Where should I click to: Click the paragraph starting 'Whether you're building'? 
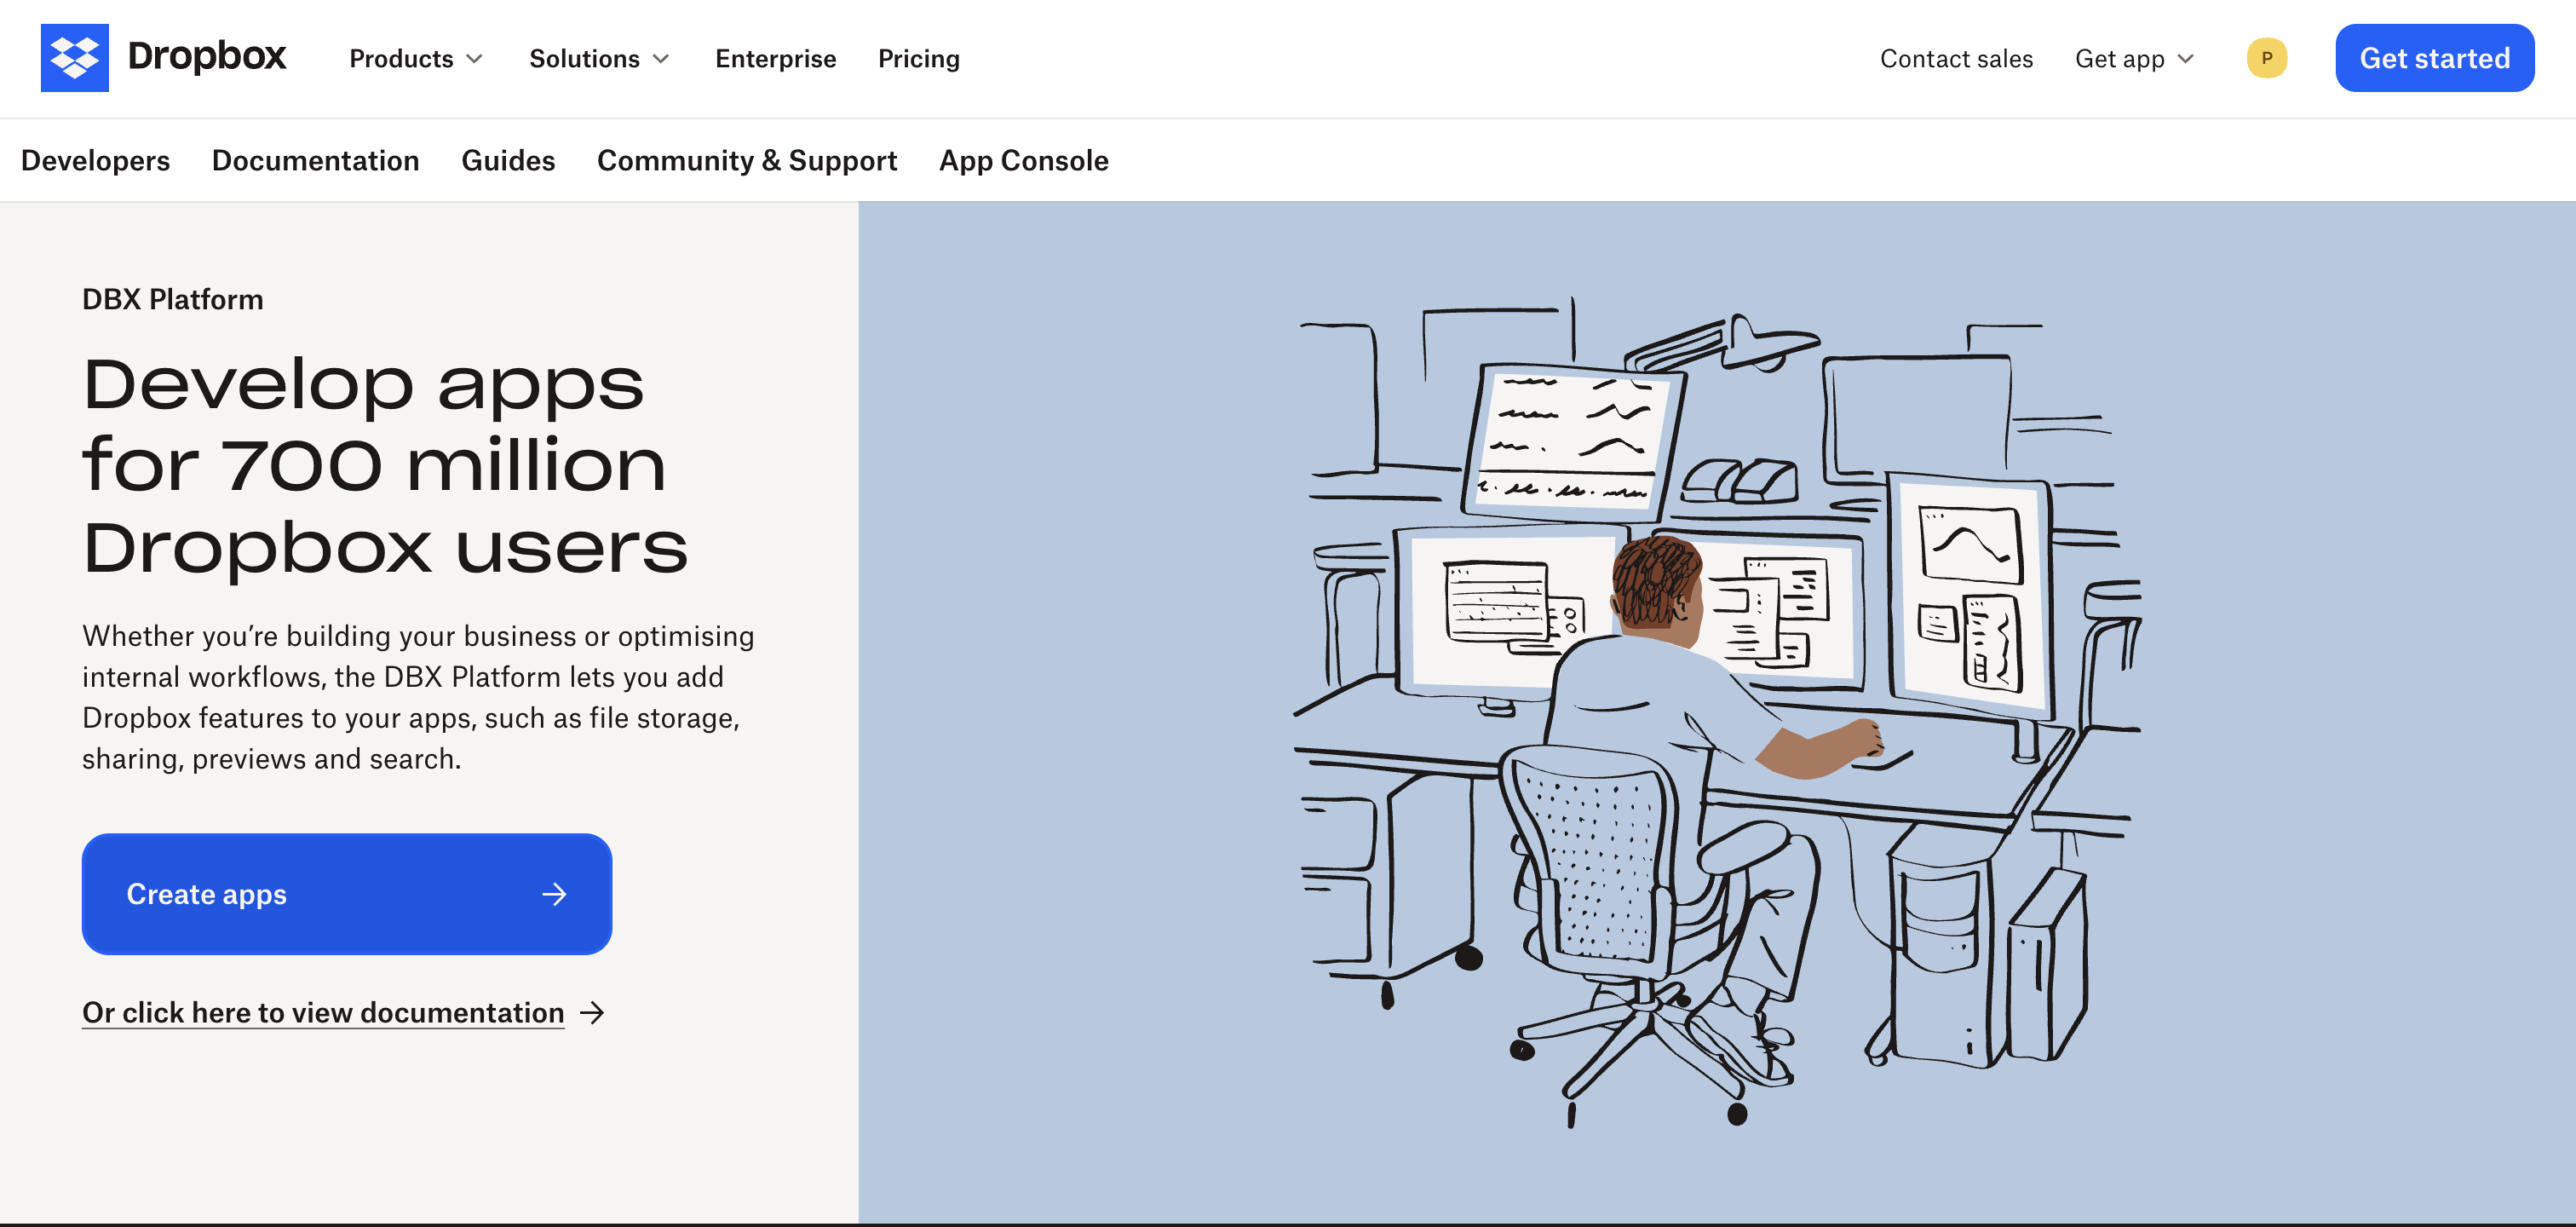coord(418,698)
